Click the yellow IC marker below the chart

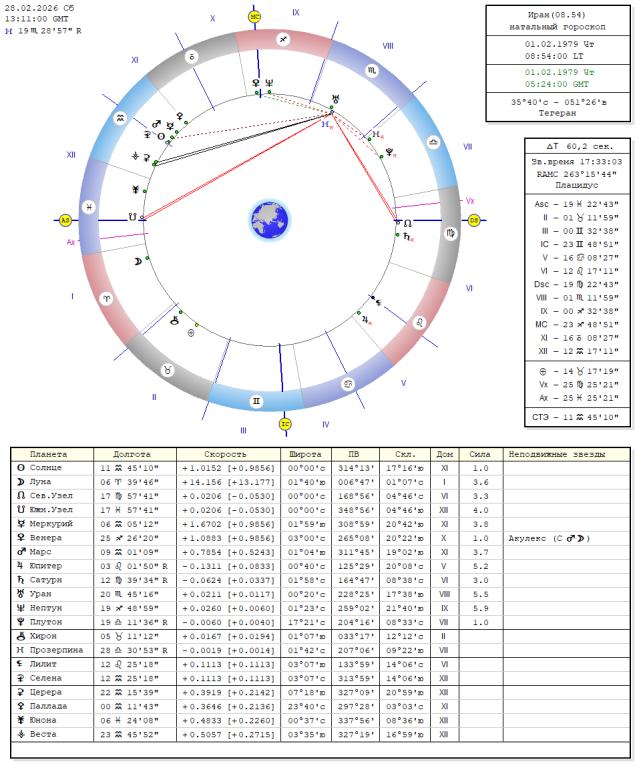[x=285, y=423]
